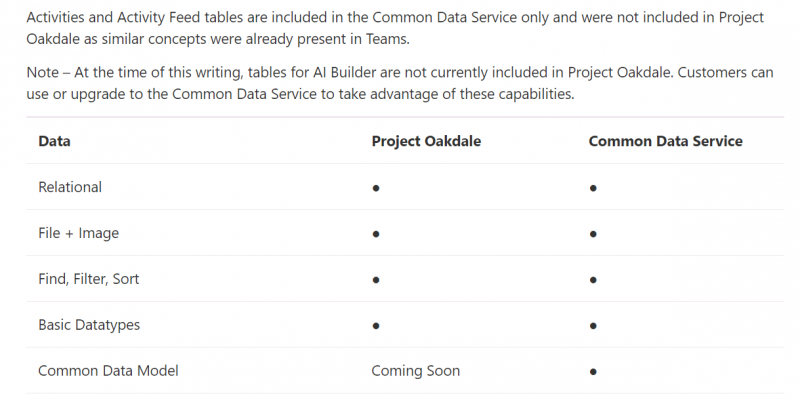The width and height of the screenshot is (800, 400).
Task: Click the Relational bullet under Common Data Service
Action: (593, 188)
